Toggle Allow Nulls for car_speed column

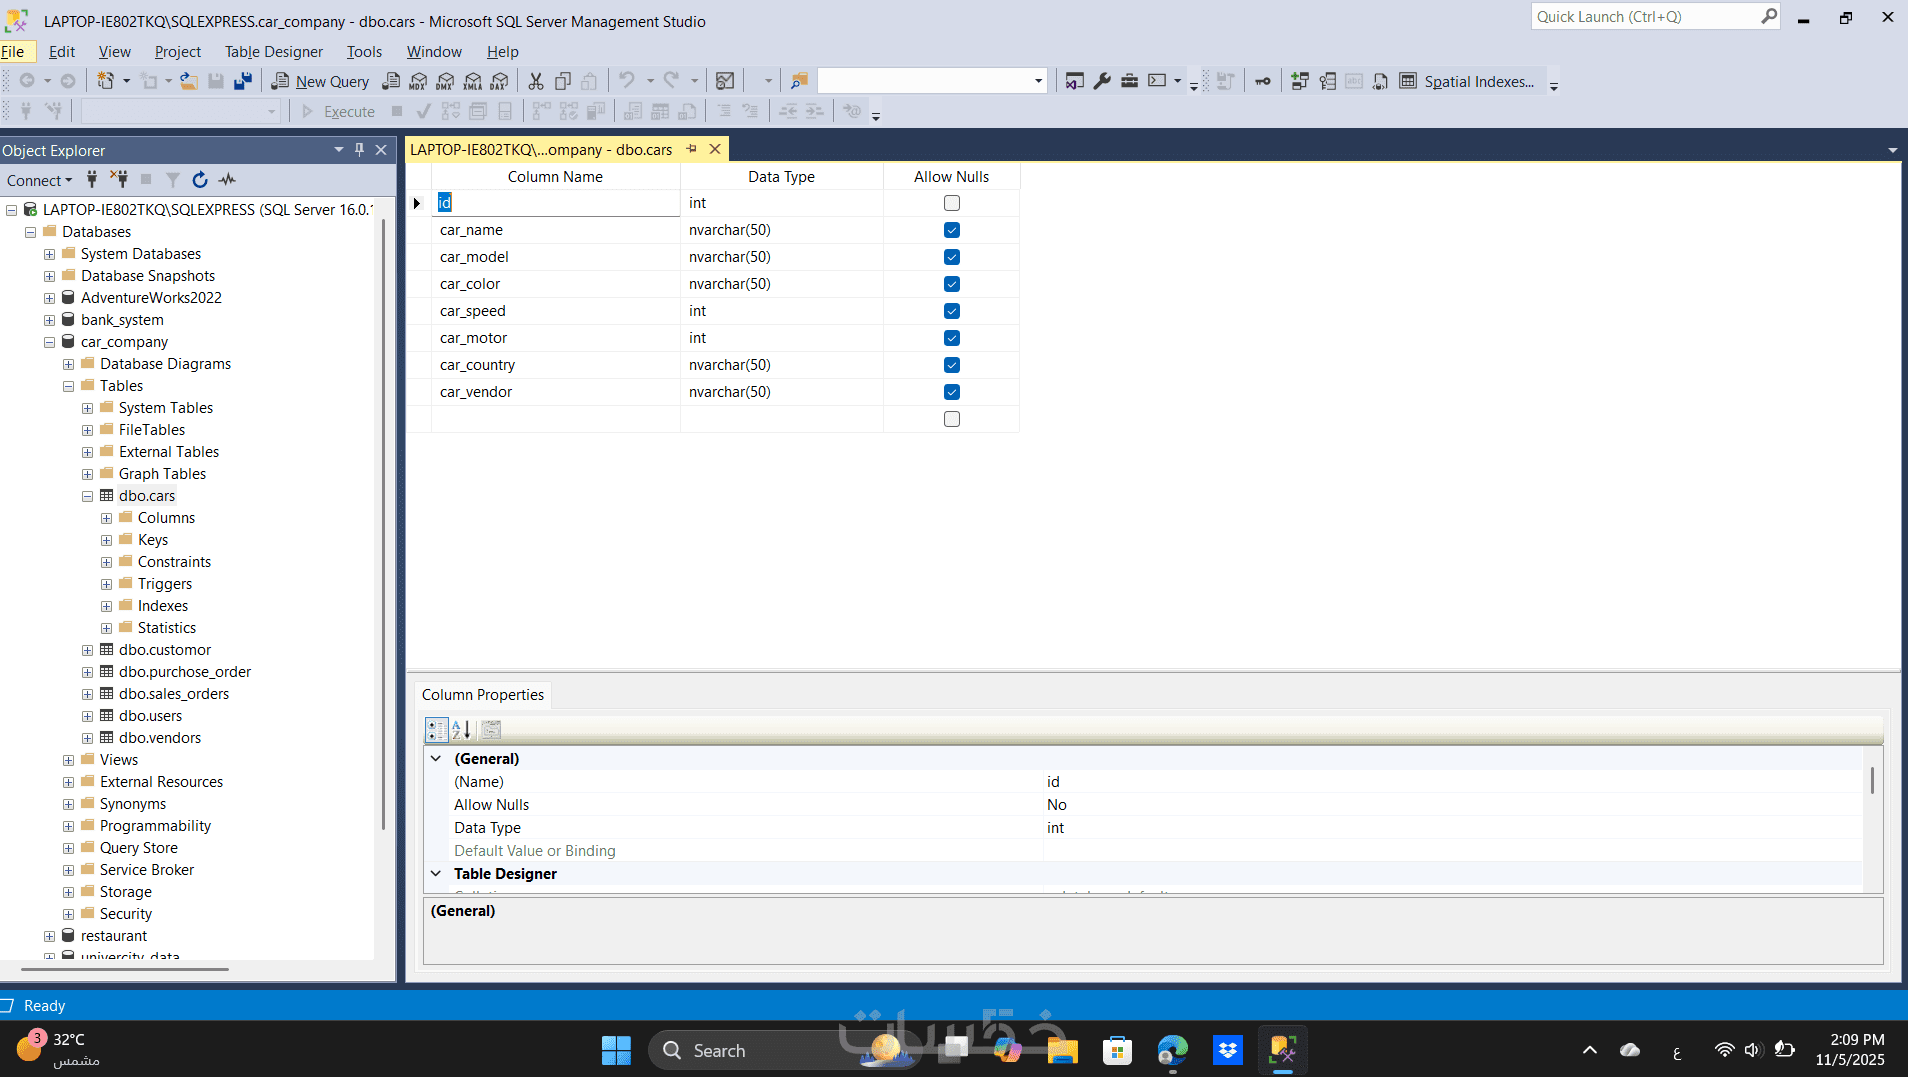(x=952, y=311)
